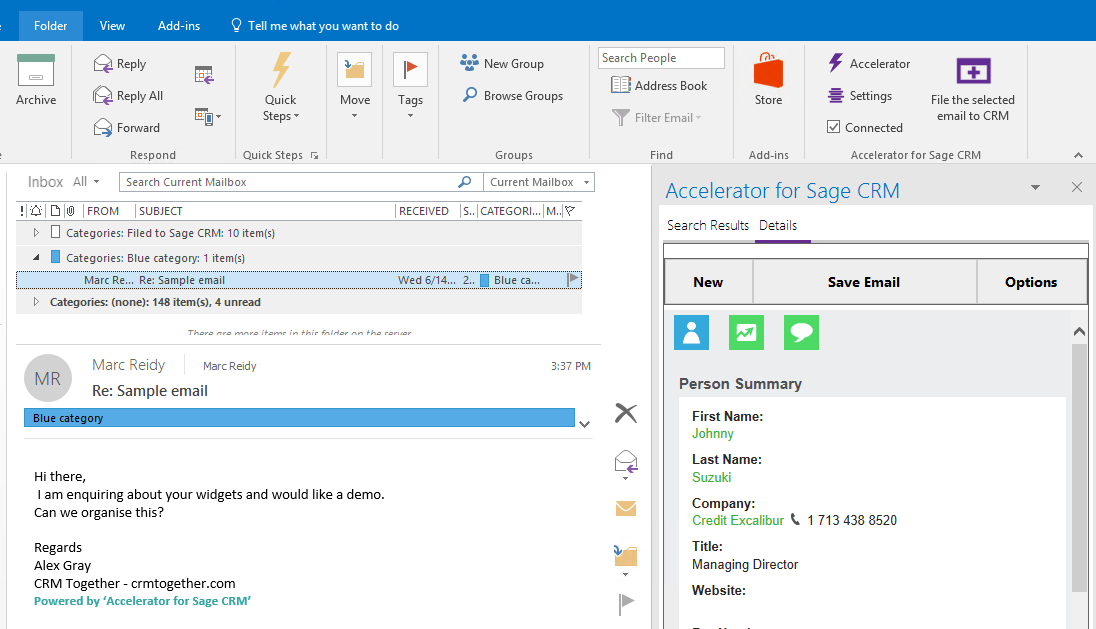Click the blue swatch beside the Blue category group

pyautogui.click(x=56, y=257)
